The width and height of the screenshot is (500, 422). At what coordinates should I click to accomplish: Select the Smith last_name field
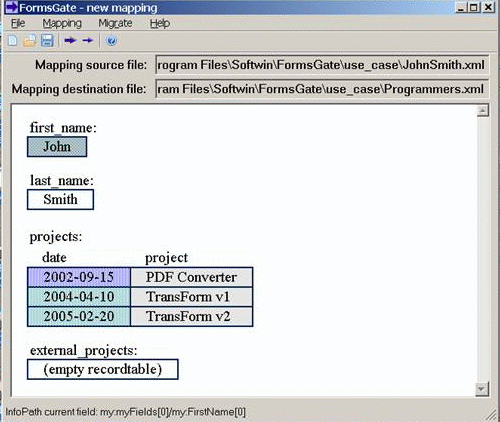(x=60, y=199)
